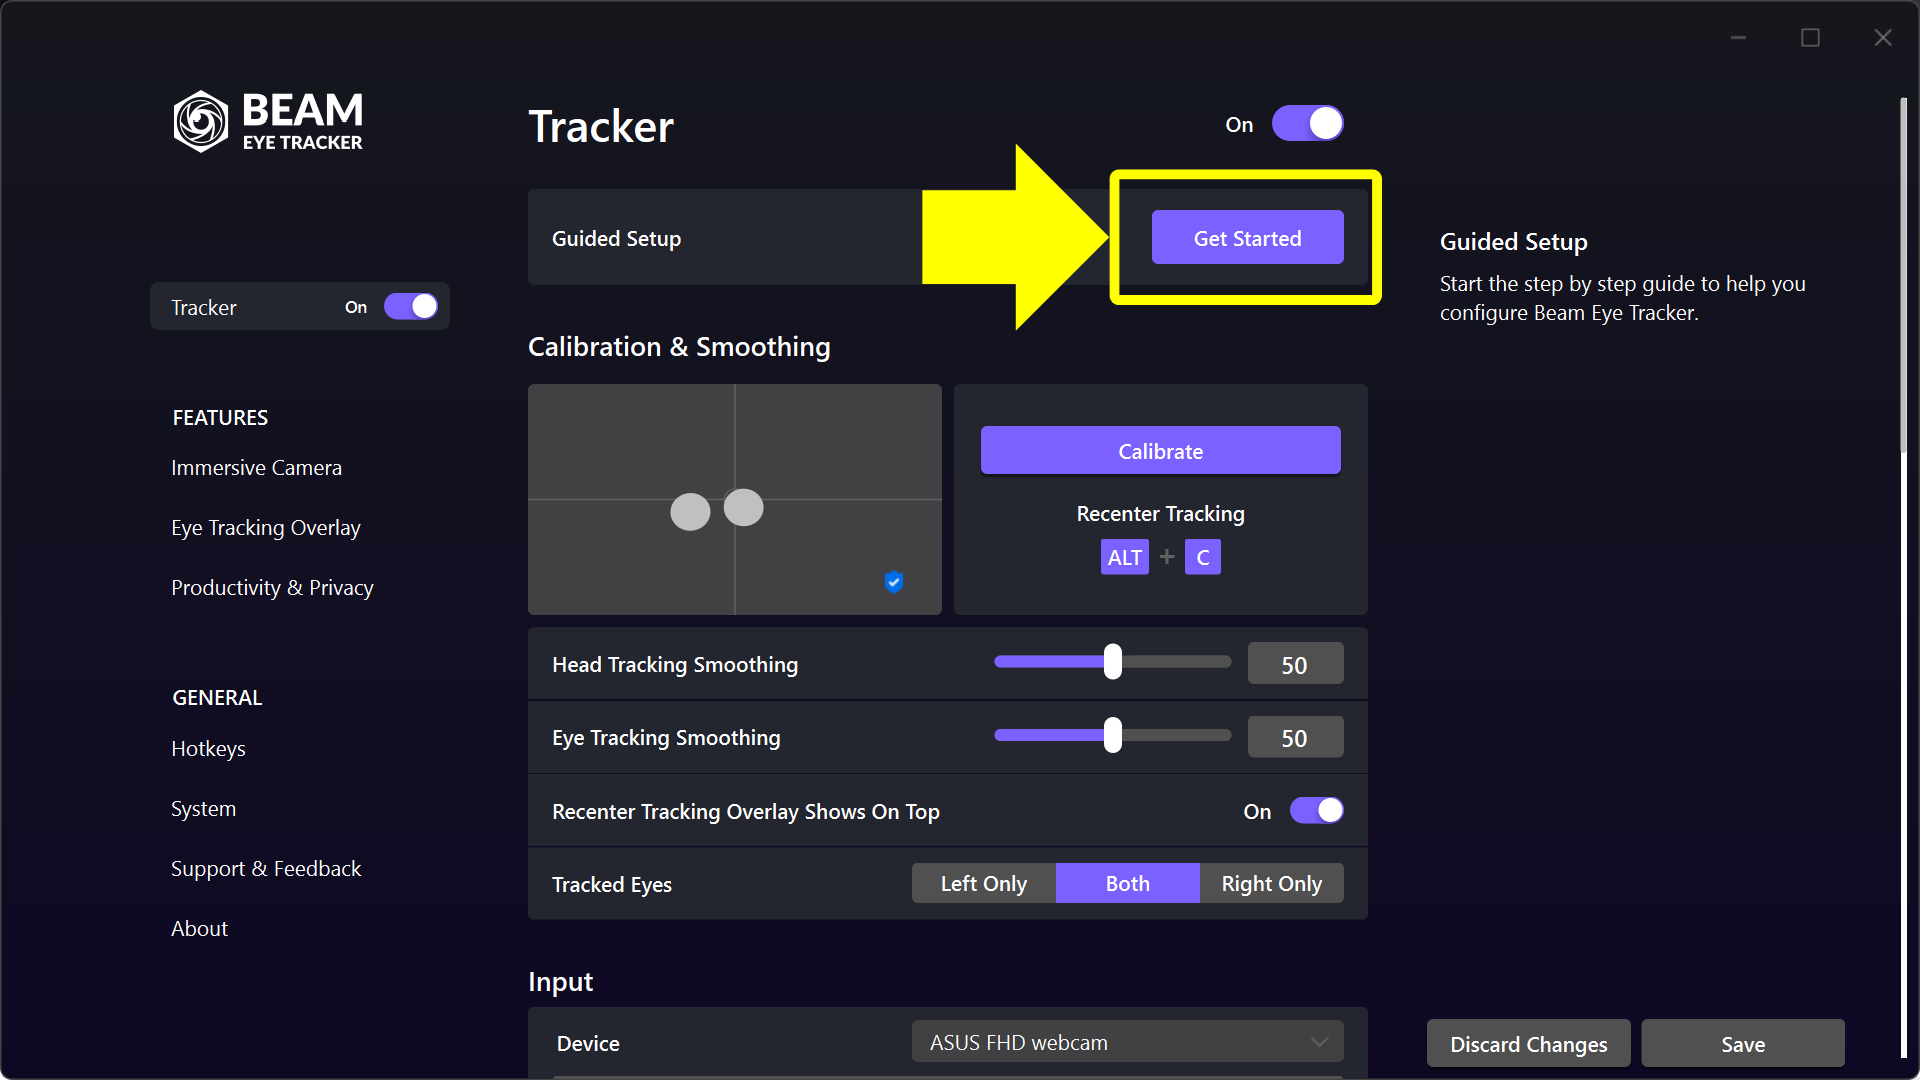
Task: Disable Recenter Tracking Overlay Shows On Top
Action: pyautogui.click(x=1316, y=811)
